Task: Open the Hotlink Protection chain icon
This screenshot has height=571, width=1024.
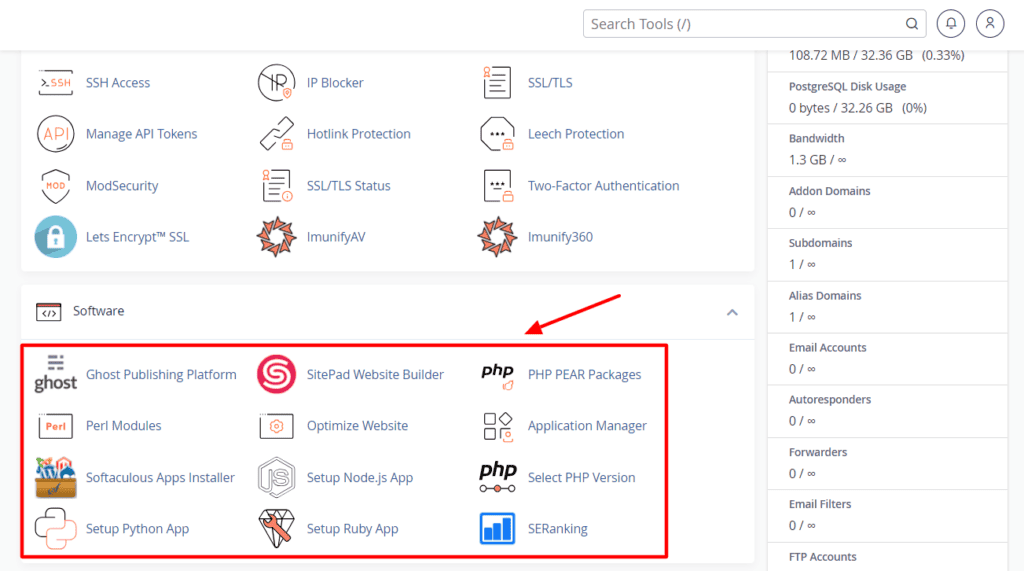Action: tap(276, 134)
